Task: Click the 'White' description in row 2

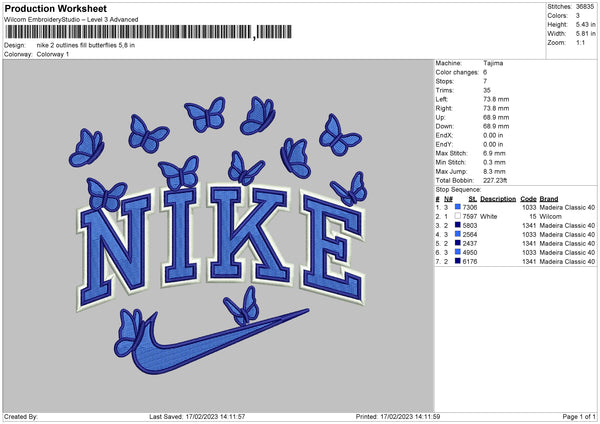Action: [488, 216]
